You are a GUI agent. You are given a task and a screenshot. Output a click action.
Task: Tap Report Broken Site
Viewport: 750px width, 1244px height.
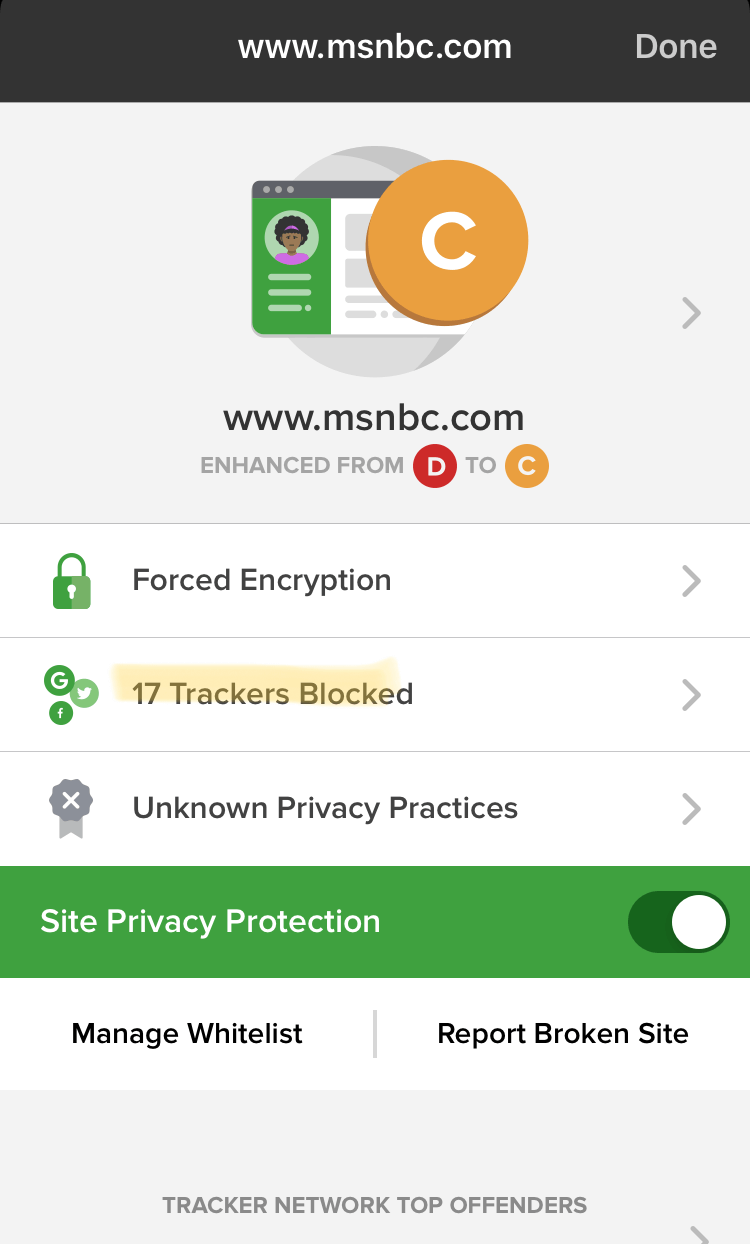click(563, 1033)
